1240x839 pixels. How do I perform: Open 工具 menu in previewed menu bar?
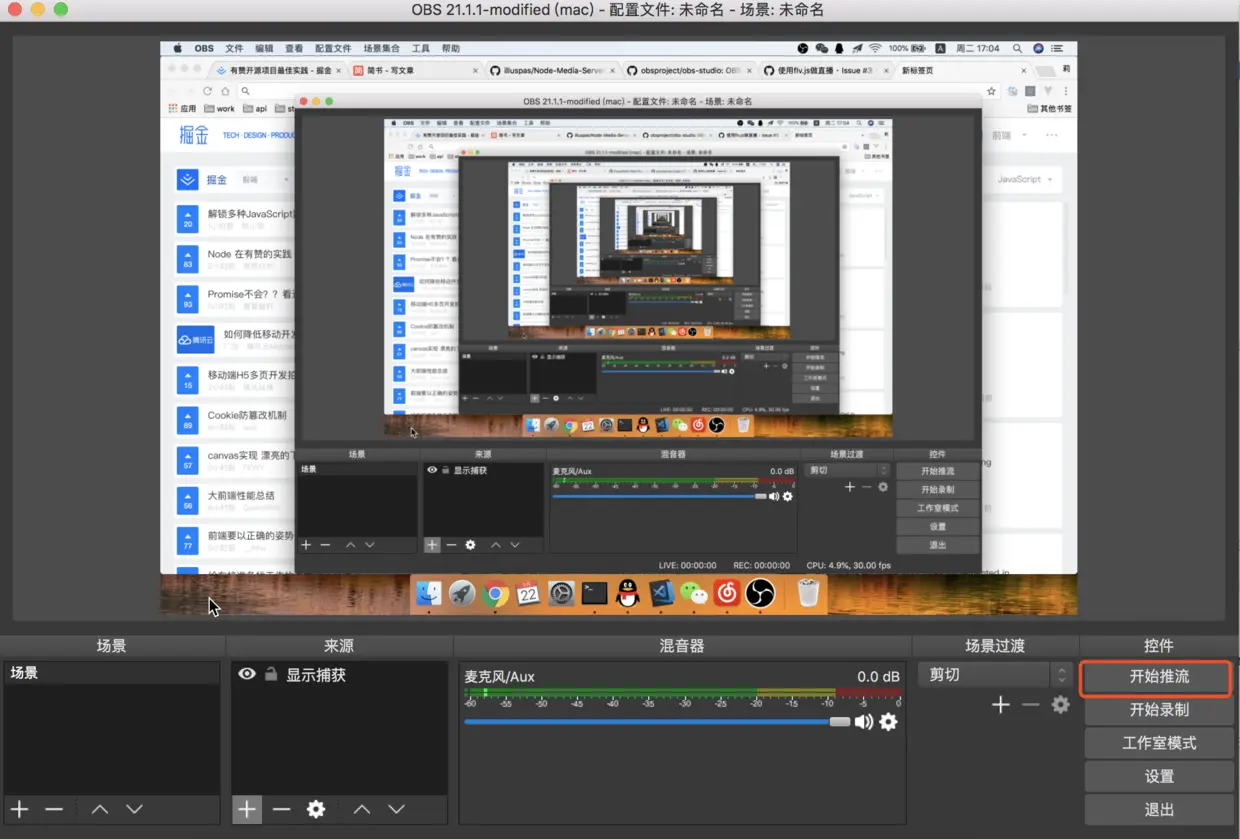click(421, 48)
